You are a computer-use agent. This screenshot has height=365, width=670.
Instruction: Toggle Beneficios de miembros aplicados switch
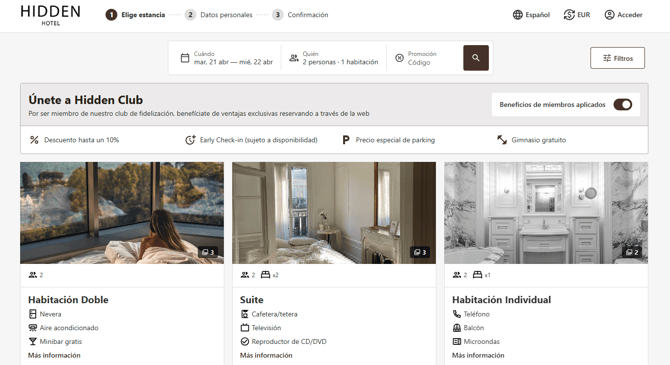click(x=623, y=105)
